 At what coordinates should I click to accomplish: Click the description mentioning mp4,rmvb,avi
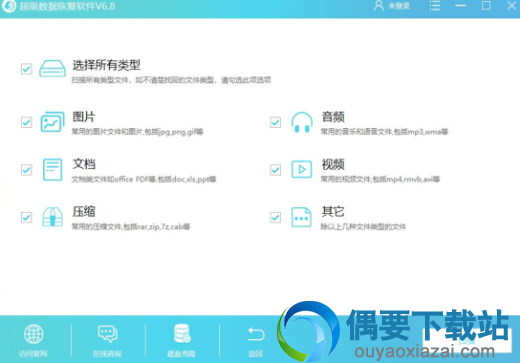(x=380, y=179)
